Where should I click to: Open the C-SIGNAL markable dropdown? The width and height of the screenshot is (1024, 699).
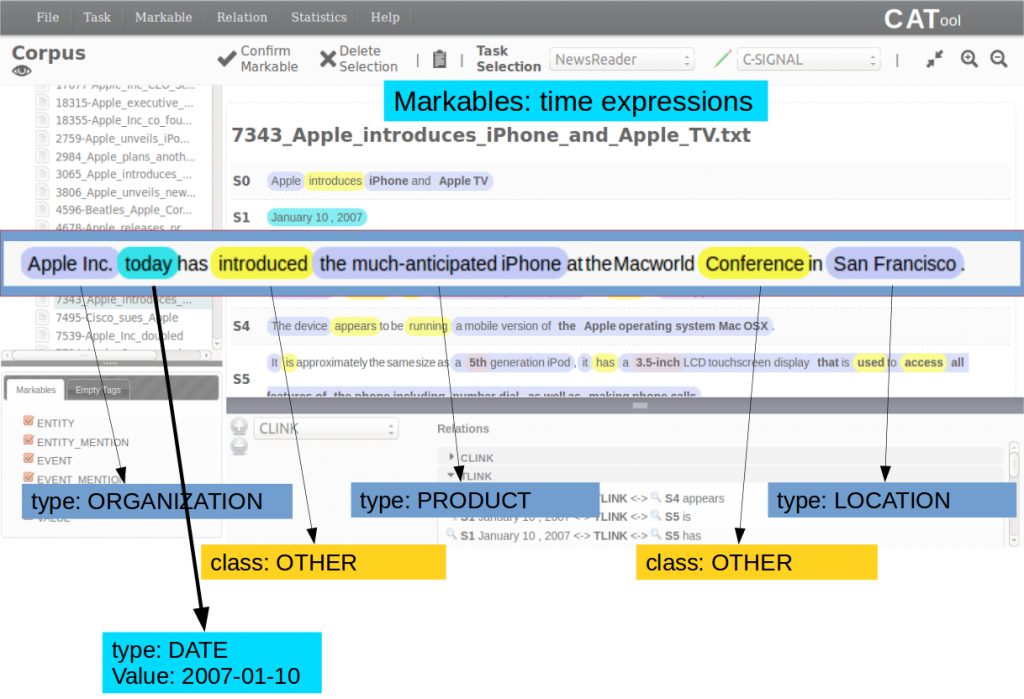(x=808, y=59)
